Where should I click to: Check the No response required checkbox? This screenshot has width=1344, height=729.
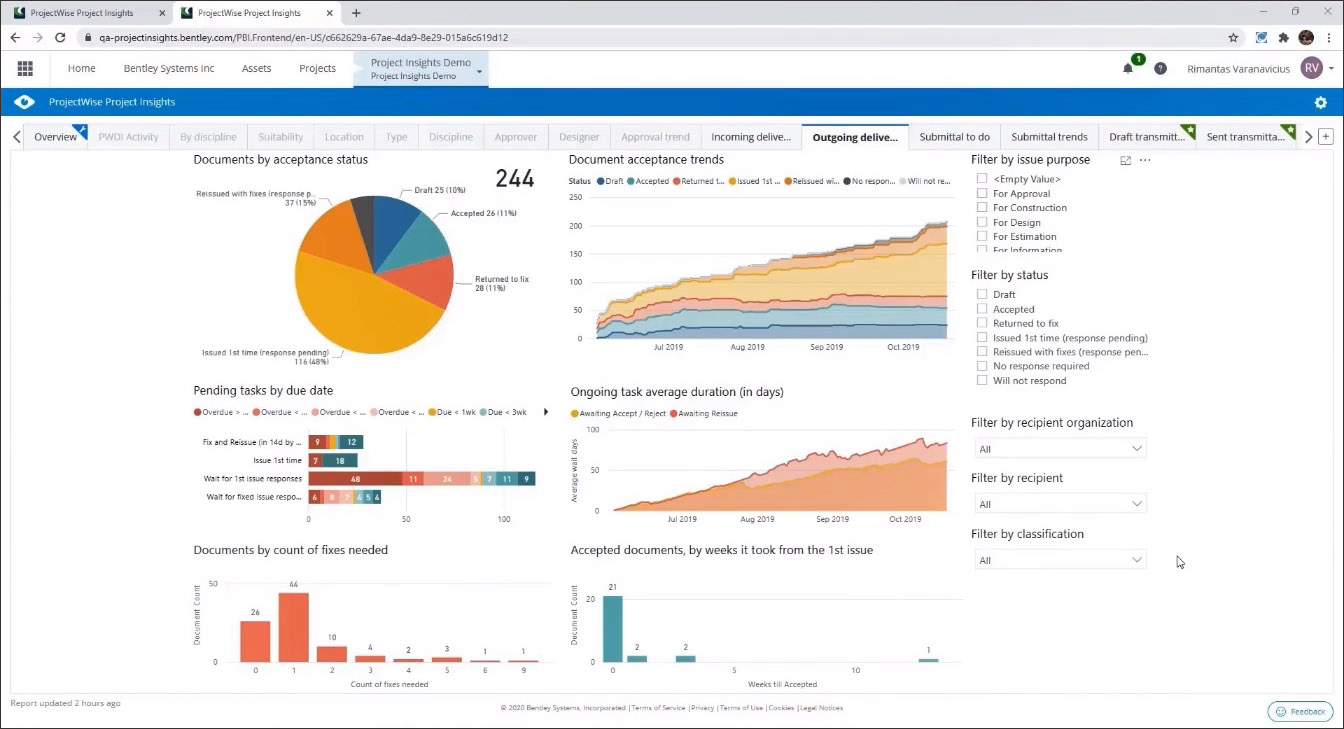pos(982,366)
